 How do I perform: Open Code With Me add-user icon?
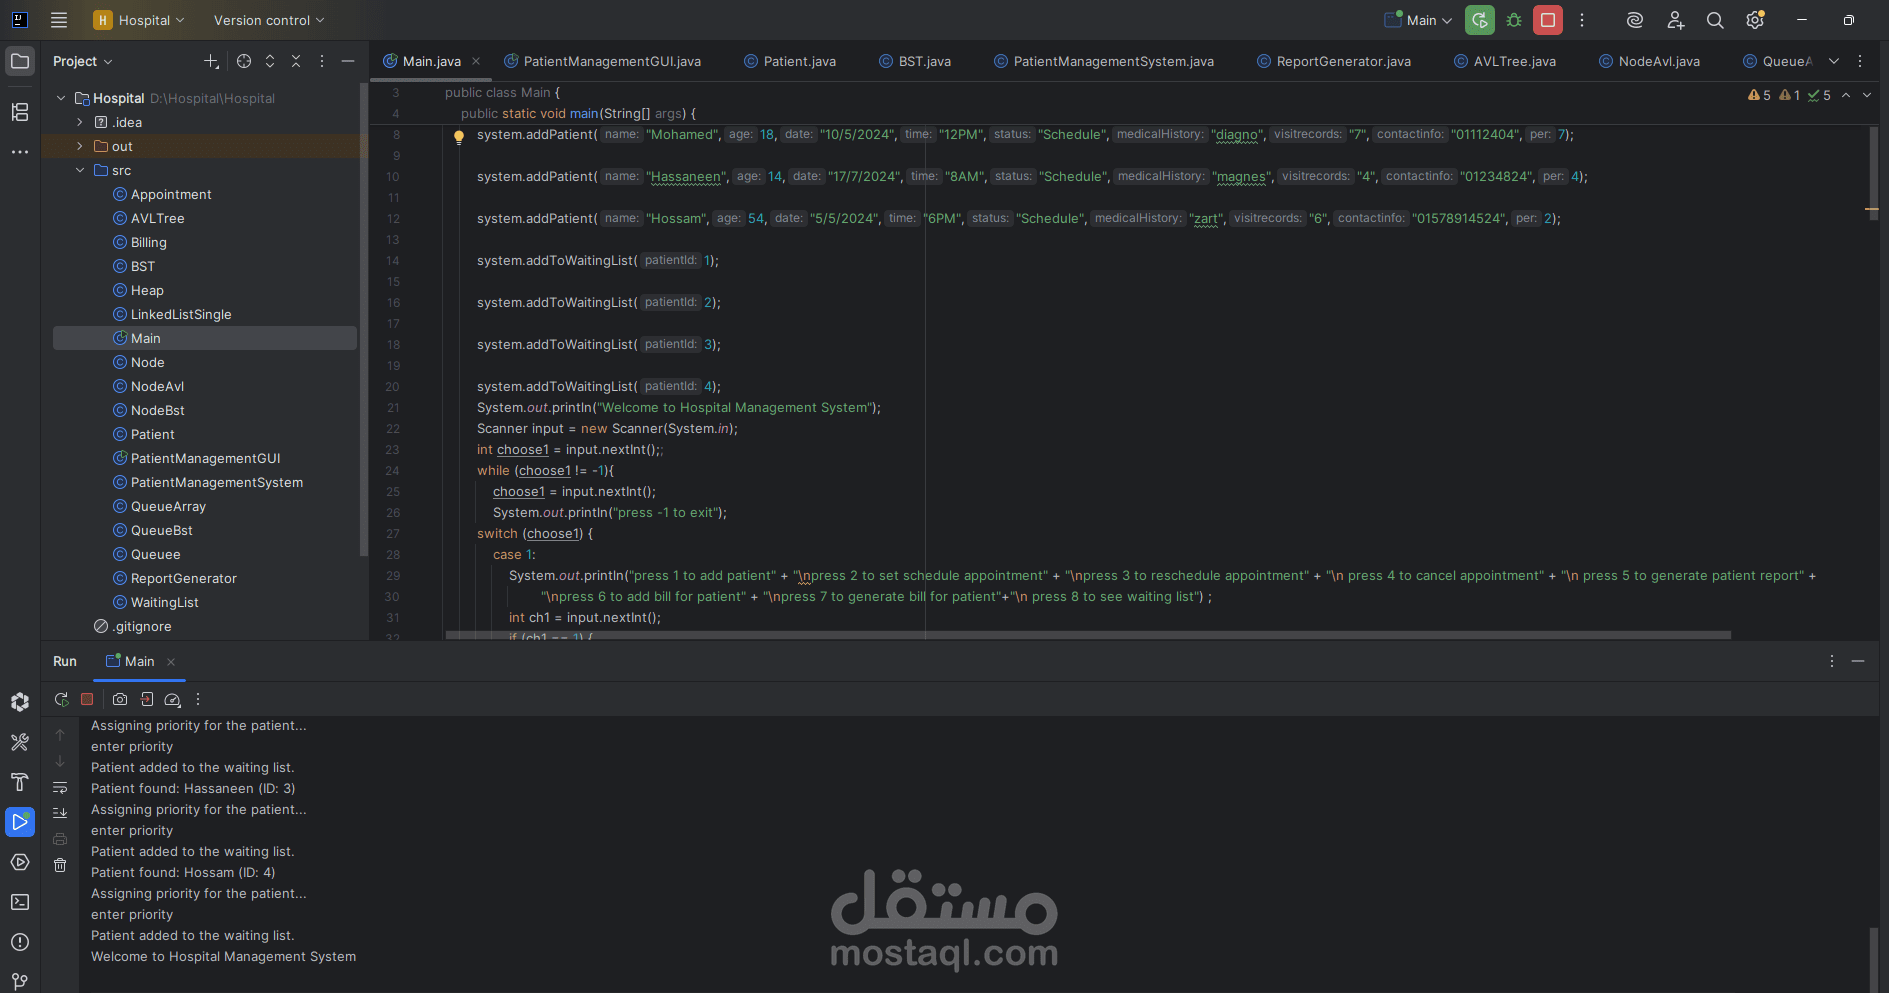[1676, 20]
